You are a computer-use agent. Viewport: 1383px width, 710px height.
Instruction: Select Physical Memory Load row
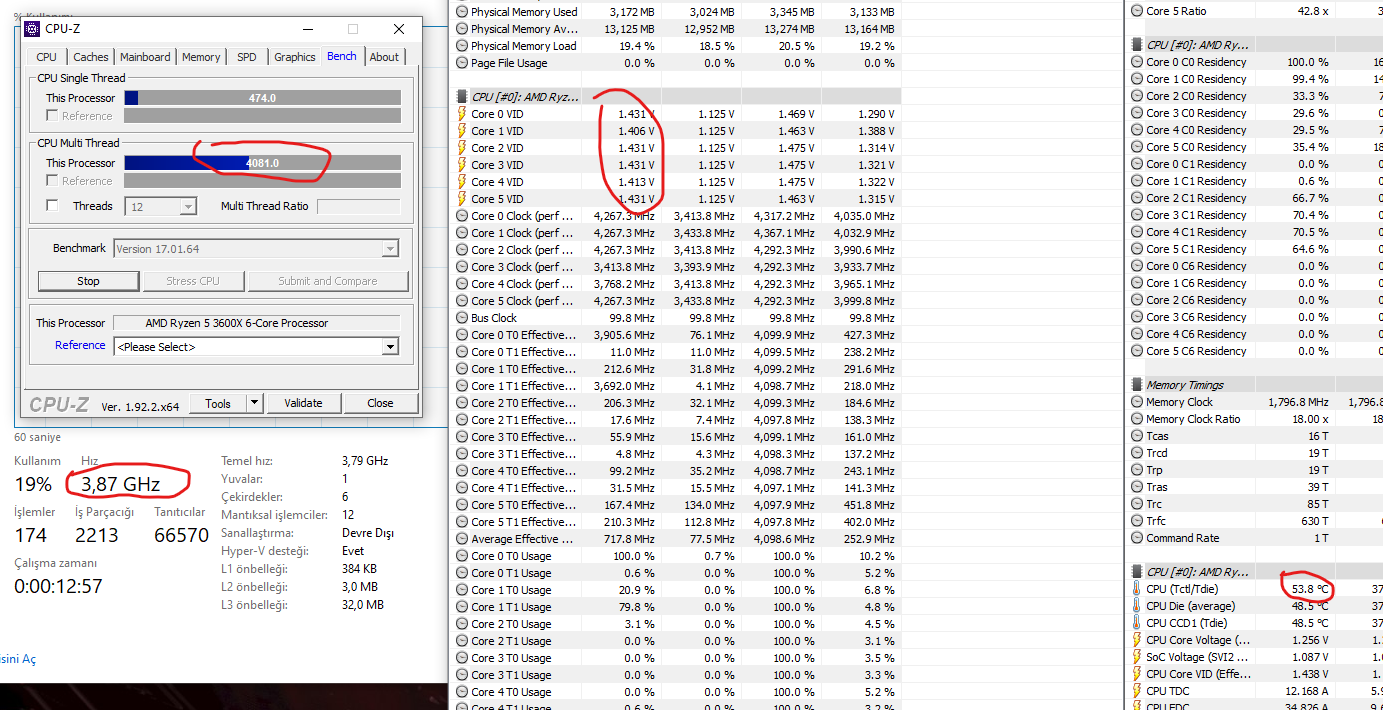677,46
